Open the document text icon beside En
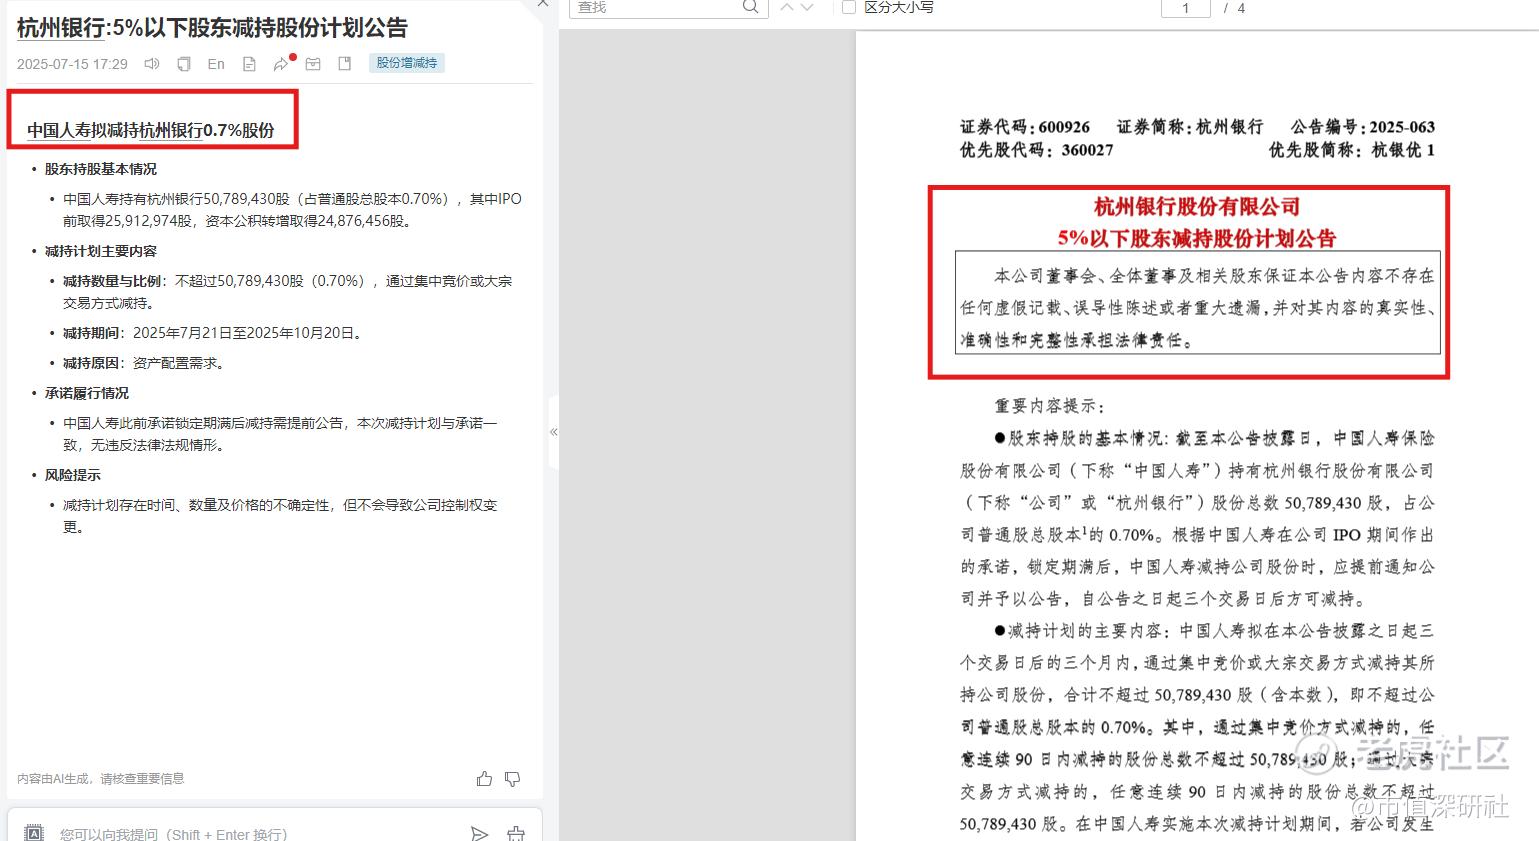This screenshot has height=841, width=1539. (249, 64)
